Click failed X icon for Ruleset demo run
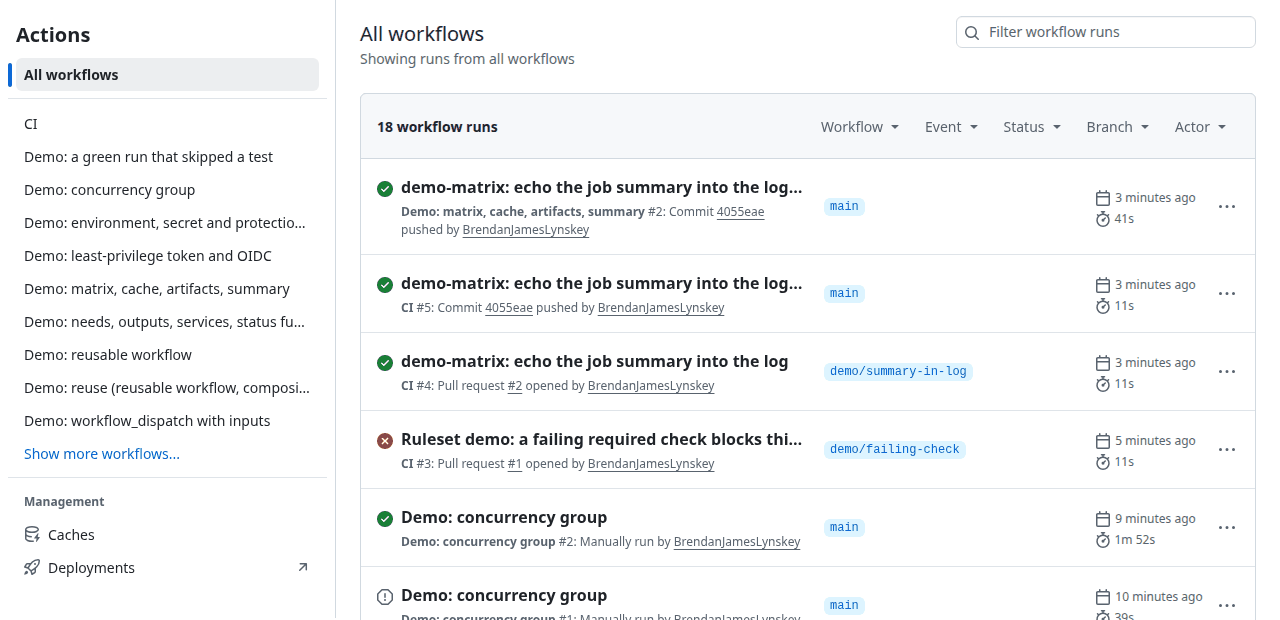Screen dimensions: 1280x620 point(385,440)
